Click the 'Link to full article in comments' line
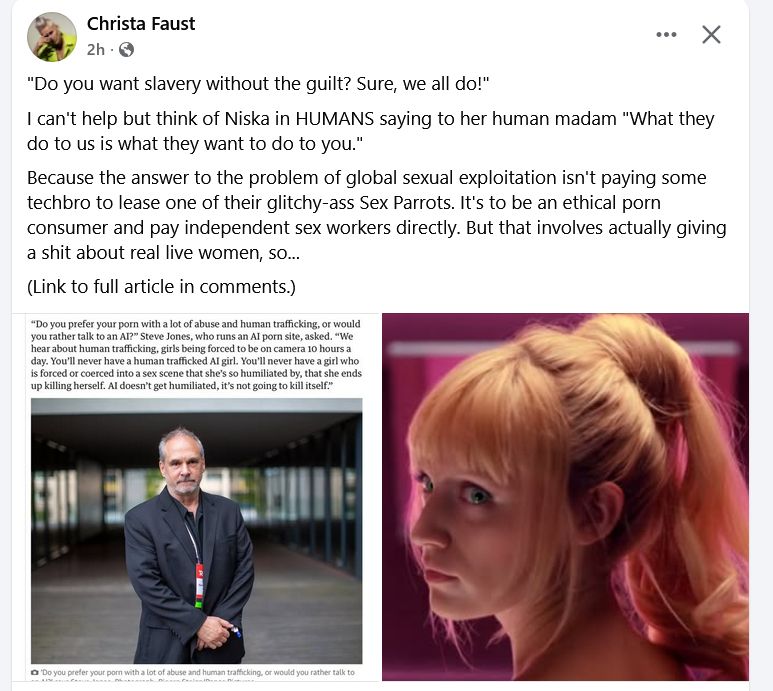Screen dimensions: 773x691 pos(161,286)
